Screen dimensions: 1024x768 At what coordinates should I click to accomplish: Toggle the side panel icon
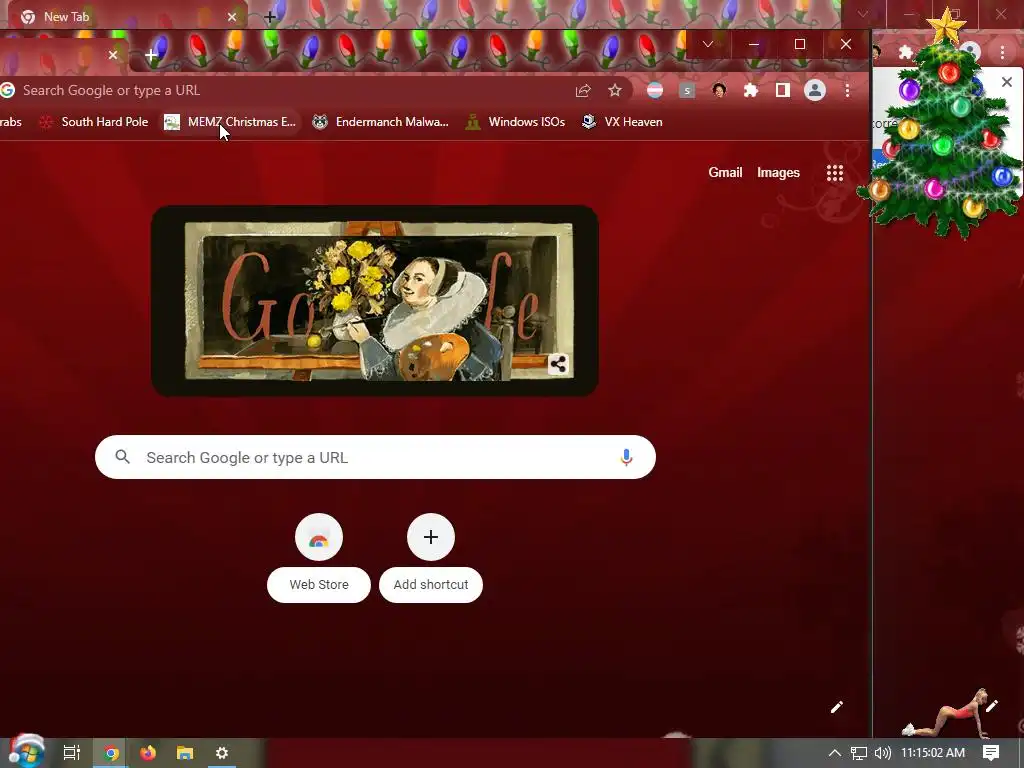click(x=782, y=91)
